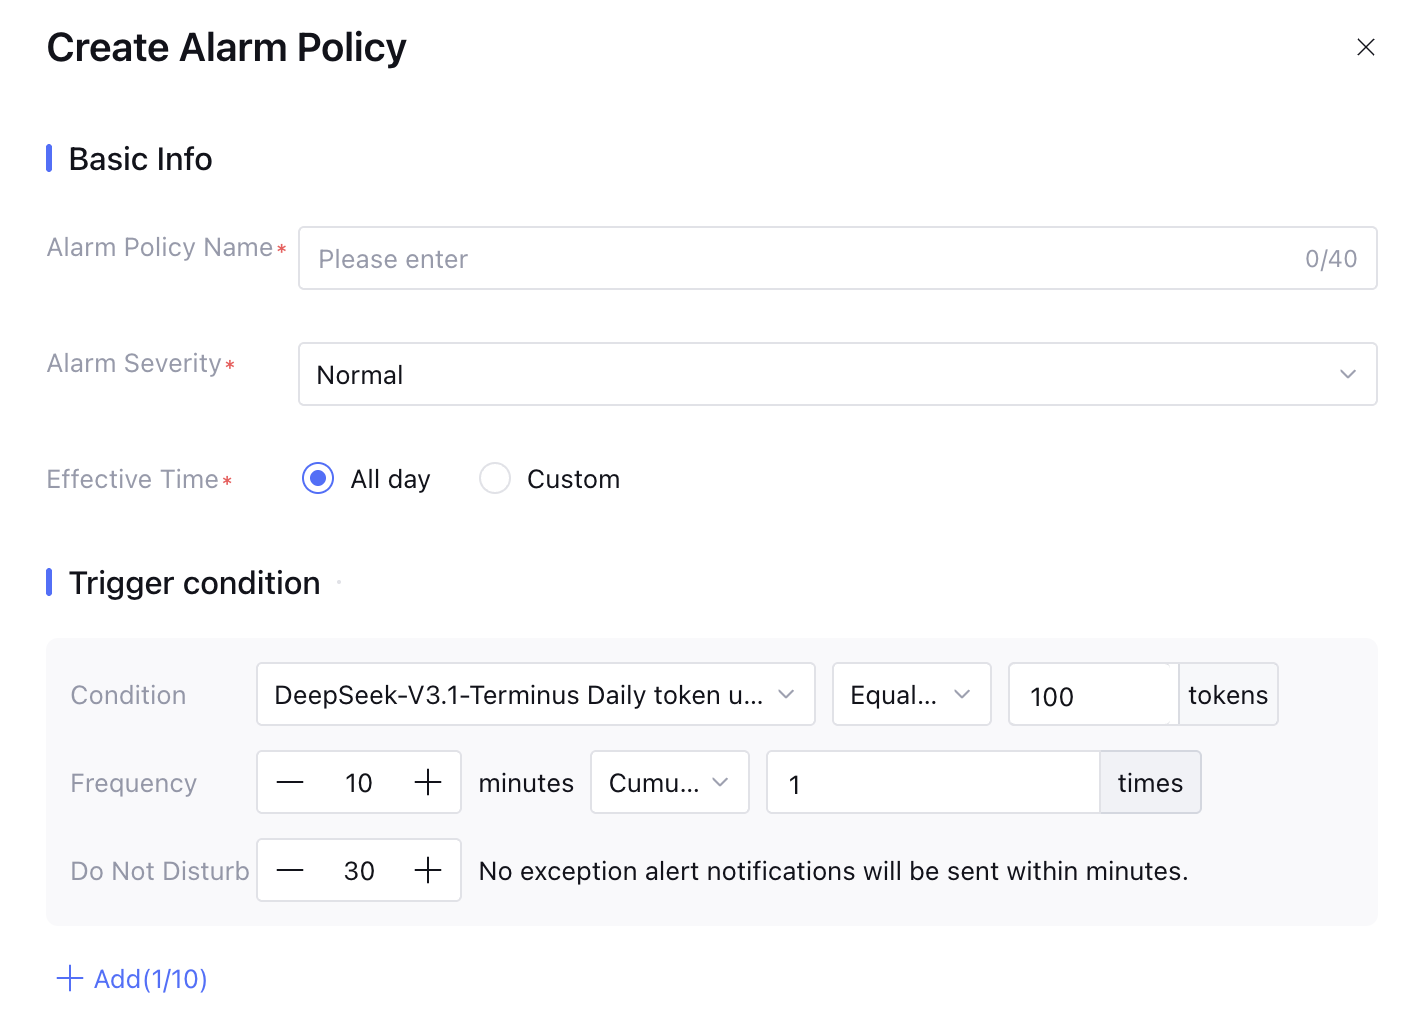Close the Create Alarm Policy dialog
Screen dimensions: 1422x1030
(x=1365, y=47)
